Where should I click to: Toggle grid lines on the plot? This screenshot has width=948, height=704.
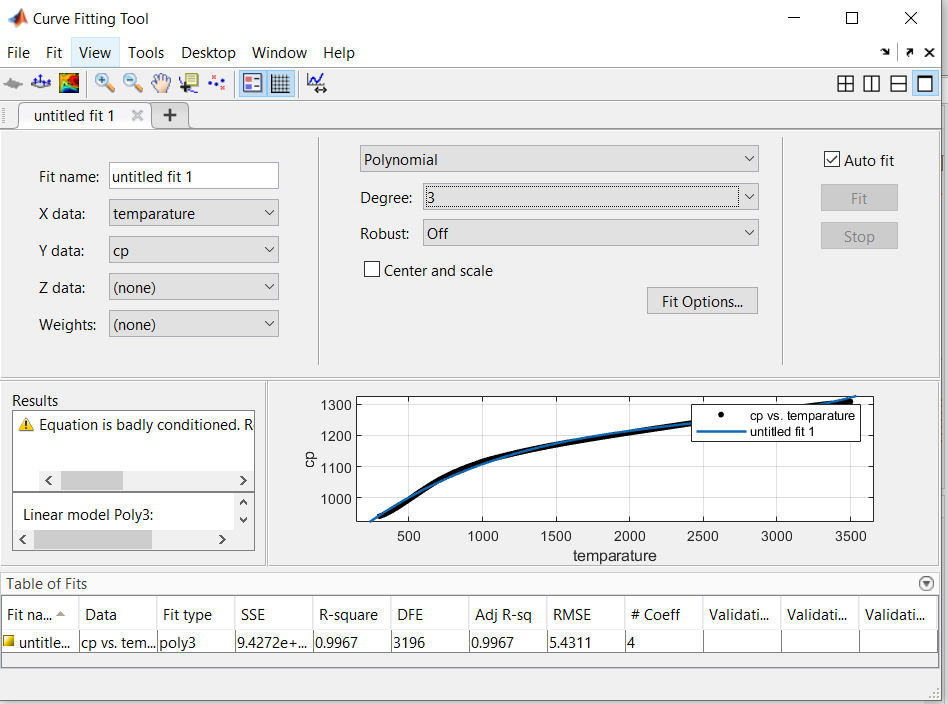click(281, 83)
